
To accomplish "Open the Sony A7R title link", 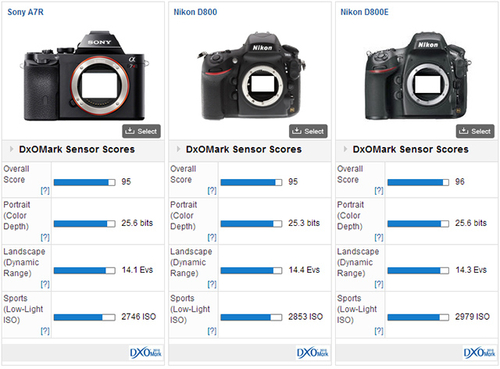I will coord(25,12).
